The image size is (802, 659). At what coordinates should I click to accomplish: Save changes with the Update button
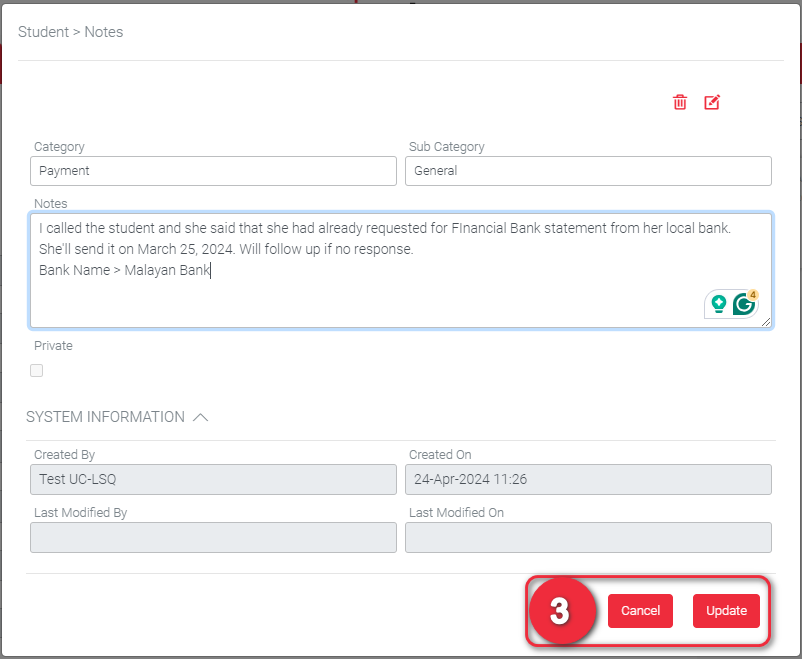point(726,611)
